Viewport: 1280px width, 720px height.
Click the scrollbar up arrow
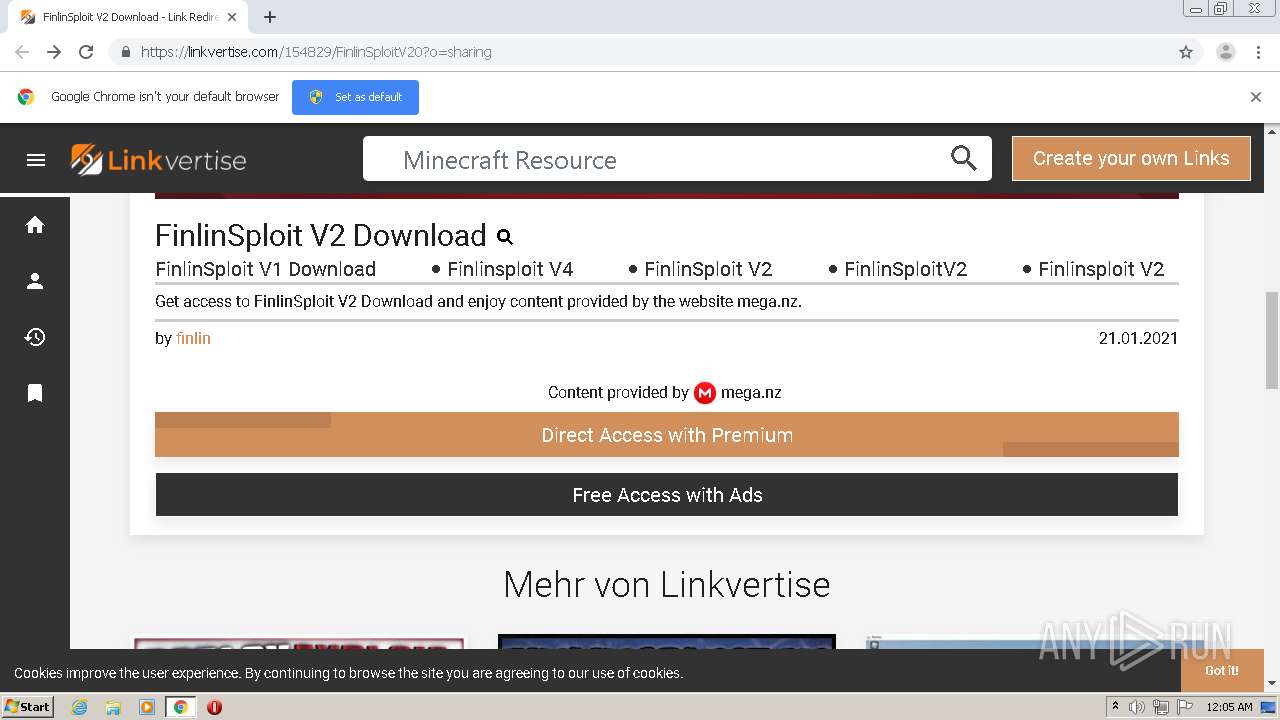click(x=1272, y=131)
